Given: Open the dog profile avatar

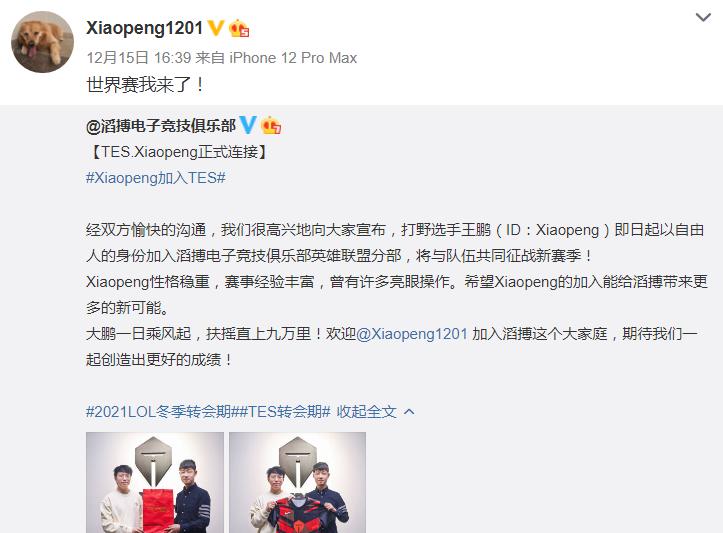Looking at the screenshot, I should pos(42,42).
